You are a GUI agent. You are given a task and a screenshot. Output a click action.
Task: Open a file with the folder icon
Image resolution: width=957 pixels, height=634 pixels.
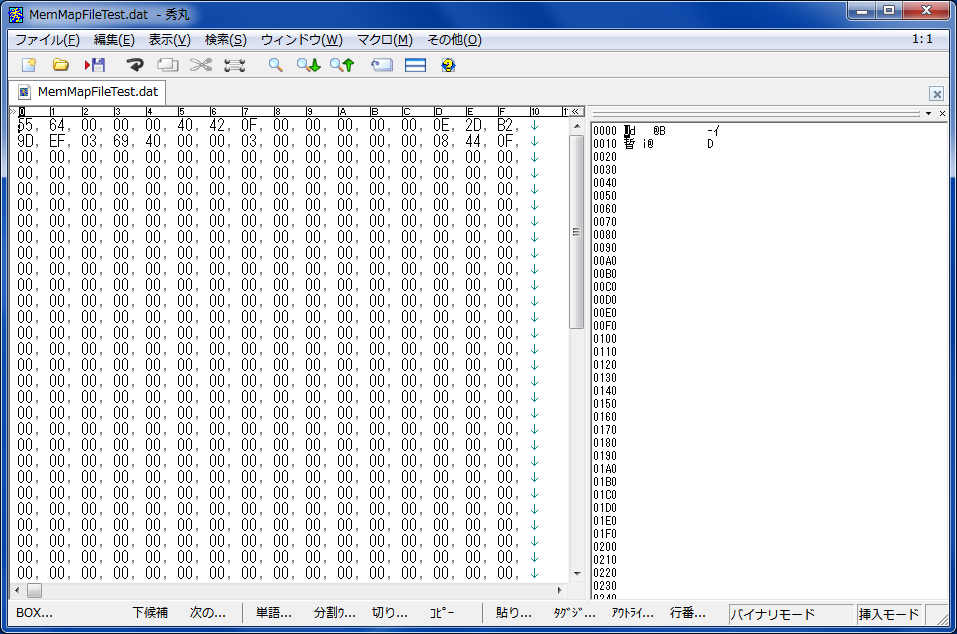point(60,65)
